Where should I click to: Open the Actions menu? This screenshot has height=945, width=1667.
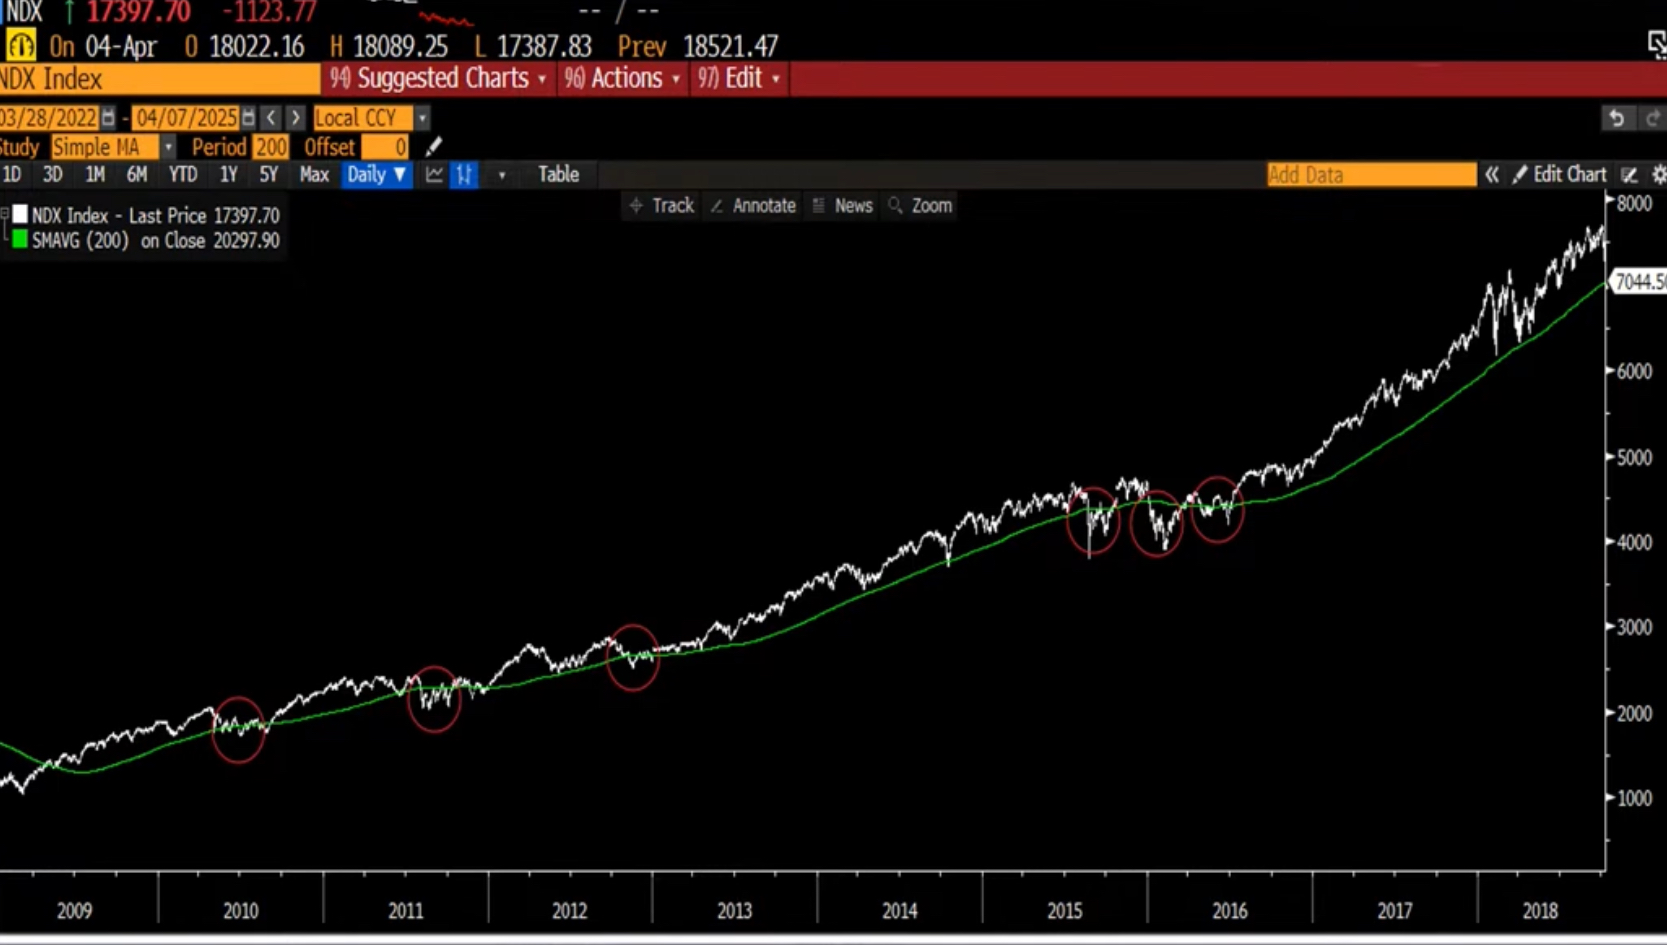pos(622,79)
